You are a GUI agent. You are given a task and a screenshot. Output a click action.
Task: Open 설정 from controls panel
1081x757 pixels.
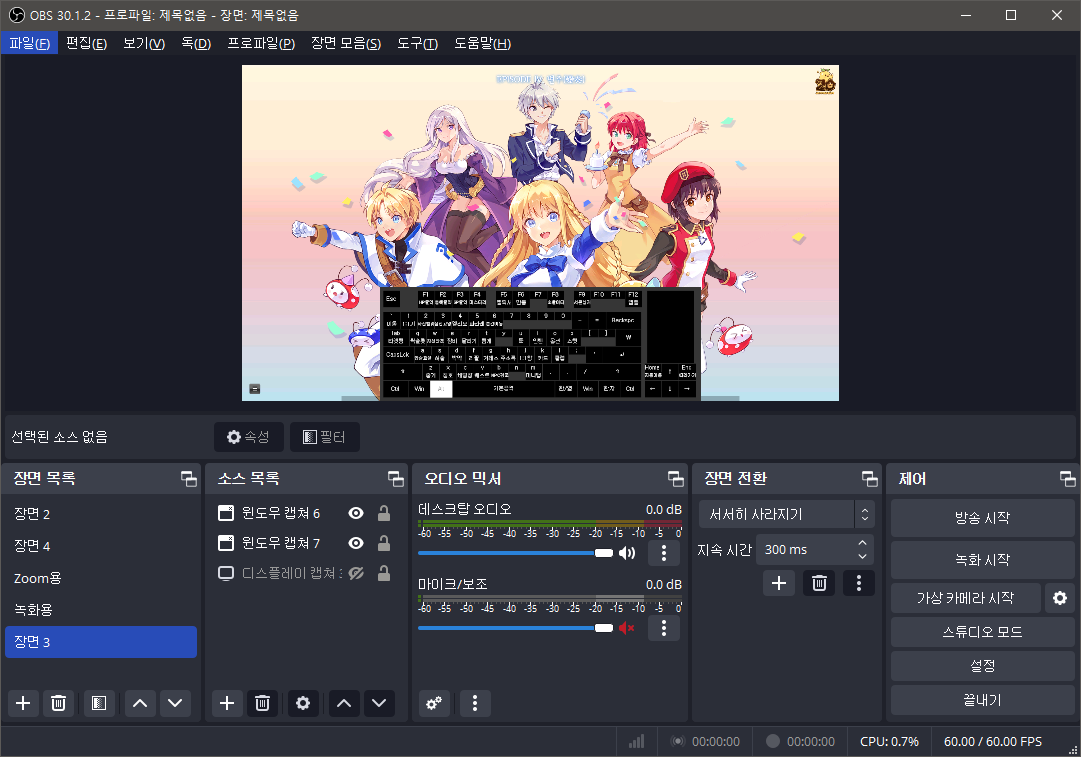[982, 665]
